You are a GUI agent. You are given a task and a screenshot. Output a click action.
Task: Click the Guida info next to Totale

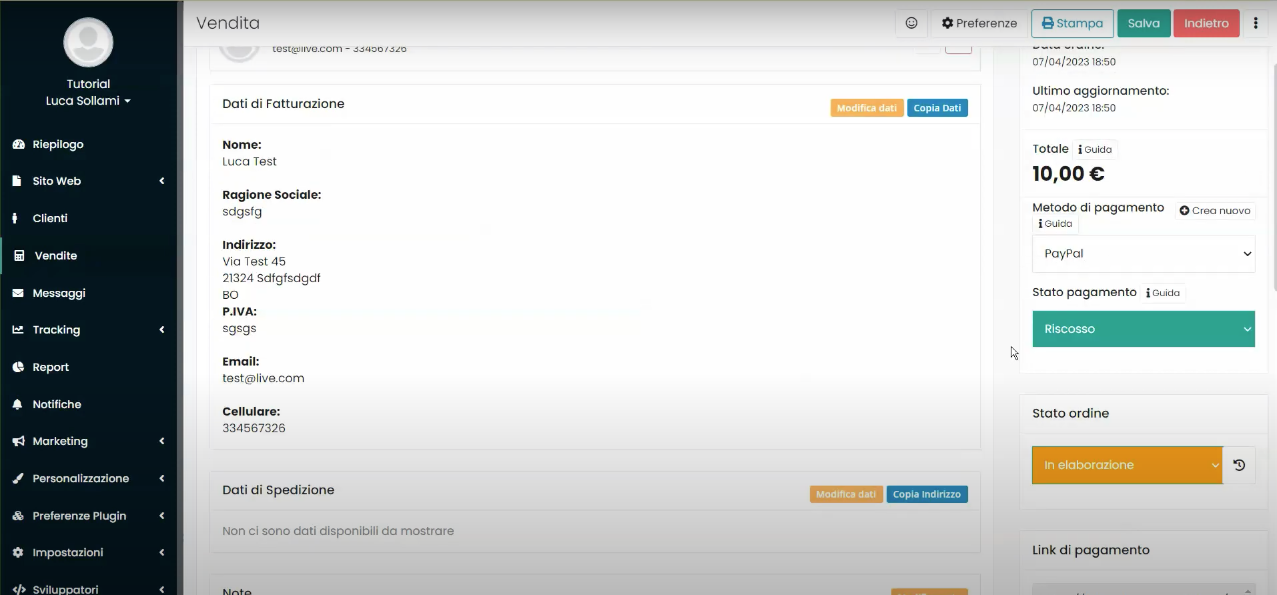click(1094, 149)
